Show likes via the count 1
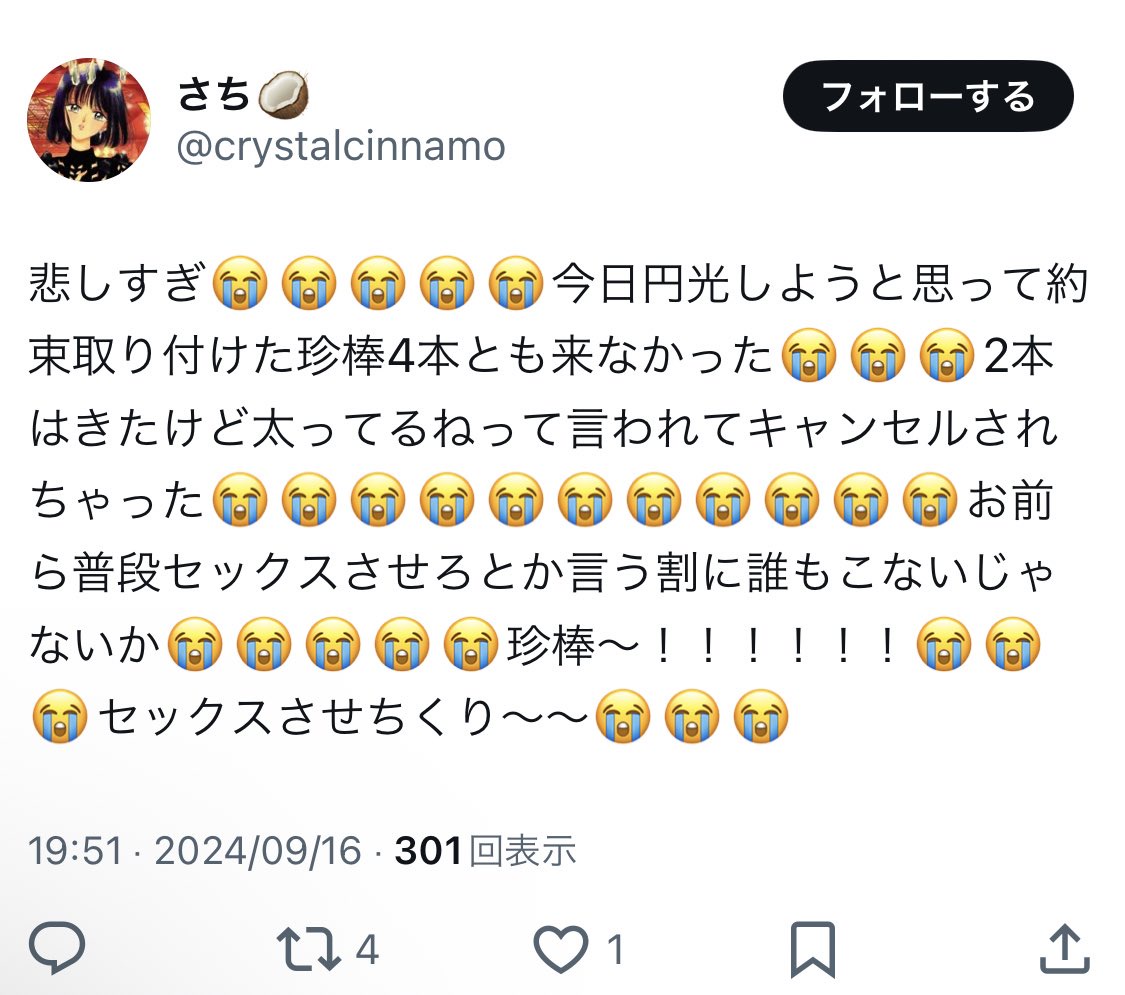Image resolution: width=1125 pixels, height=995 pixels. [615, 950]
